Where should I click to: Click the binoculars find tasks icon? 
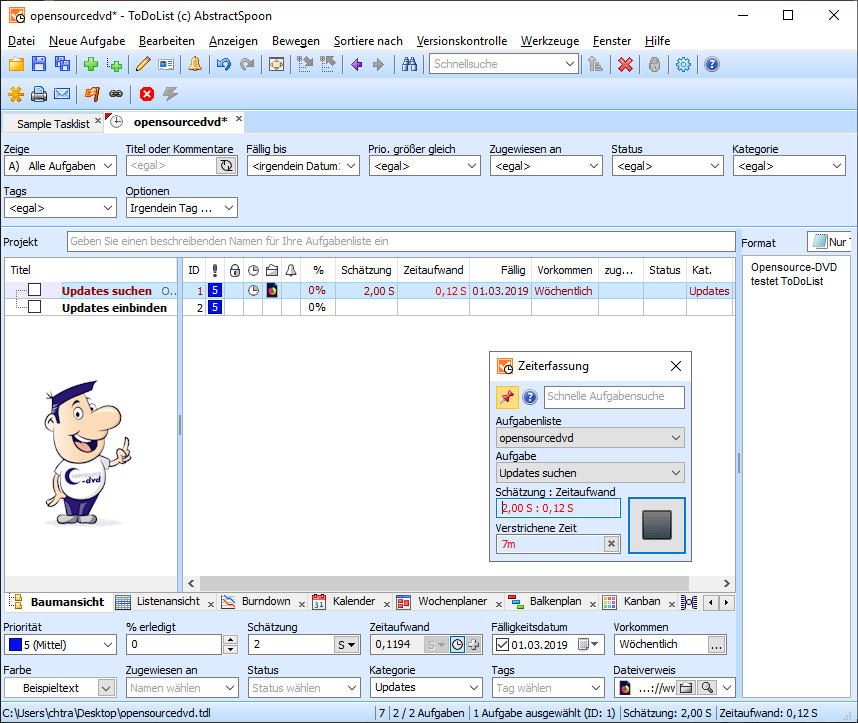409,64
